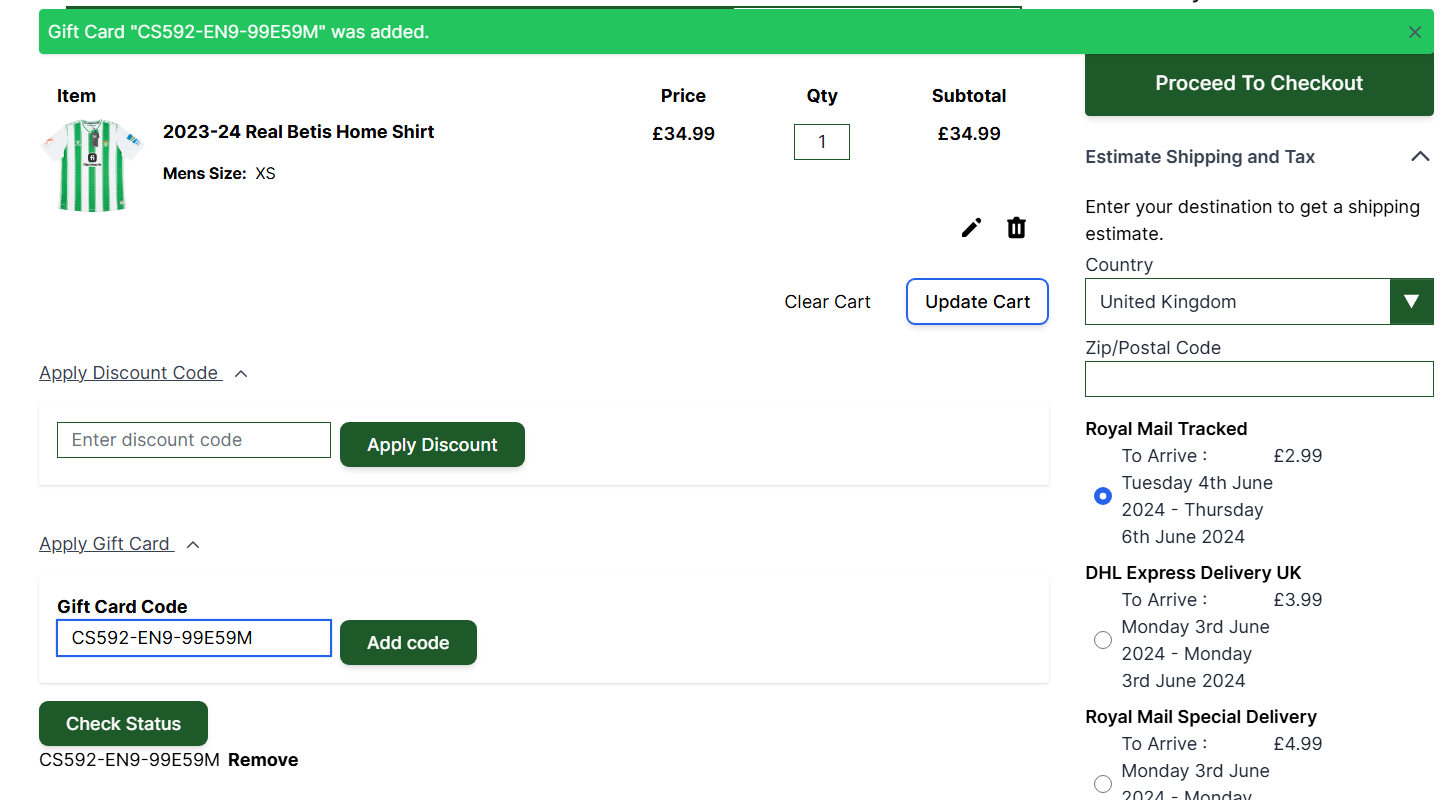Click the Subtotal column header
The height and width of the screenshot is (800, 1451).
[x=969, y=96]
